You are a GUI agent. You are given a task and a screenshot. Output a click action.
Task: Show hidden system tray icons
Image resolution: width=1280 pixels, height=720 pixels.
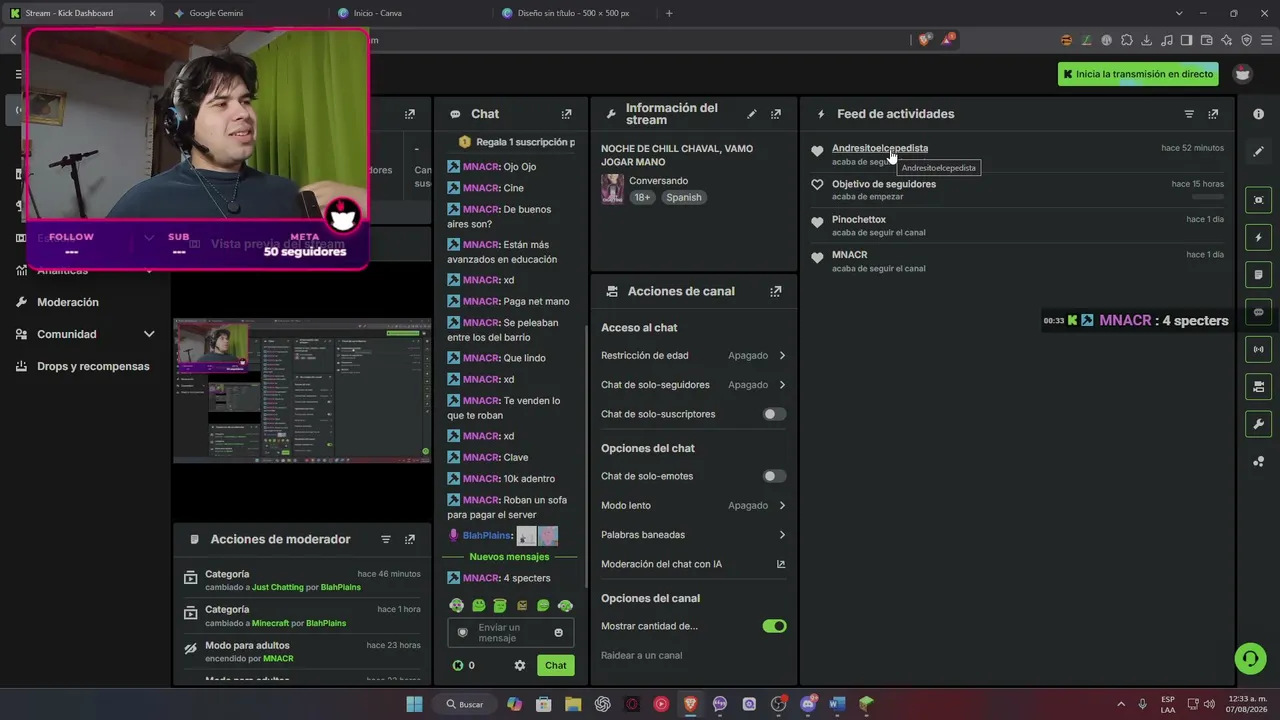[1120, 704]
